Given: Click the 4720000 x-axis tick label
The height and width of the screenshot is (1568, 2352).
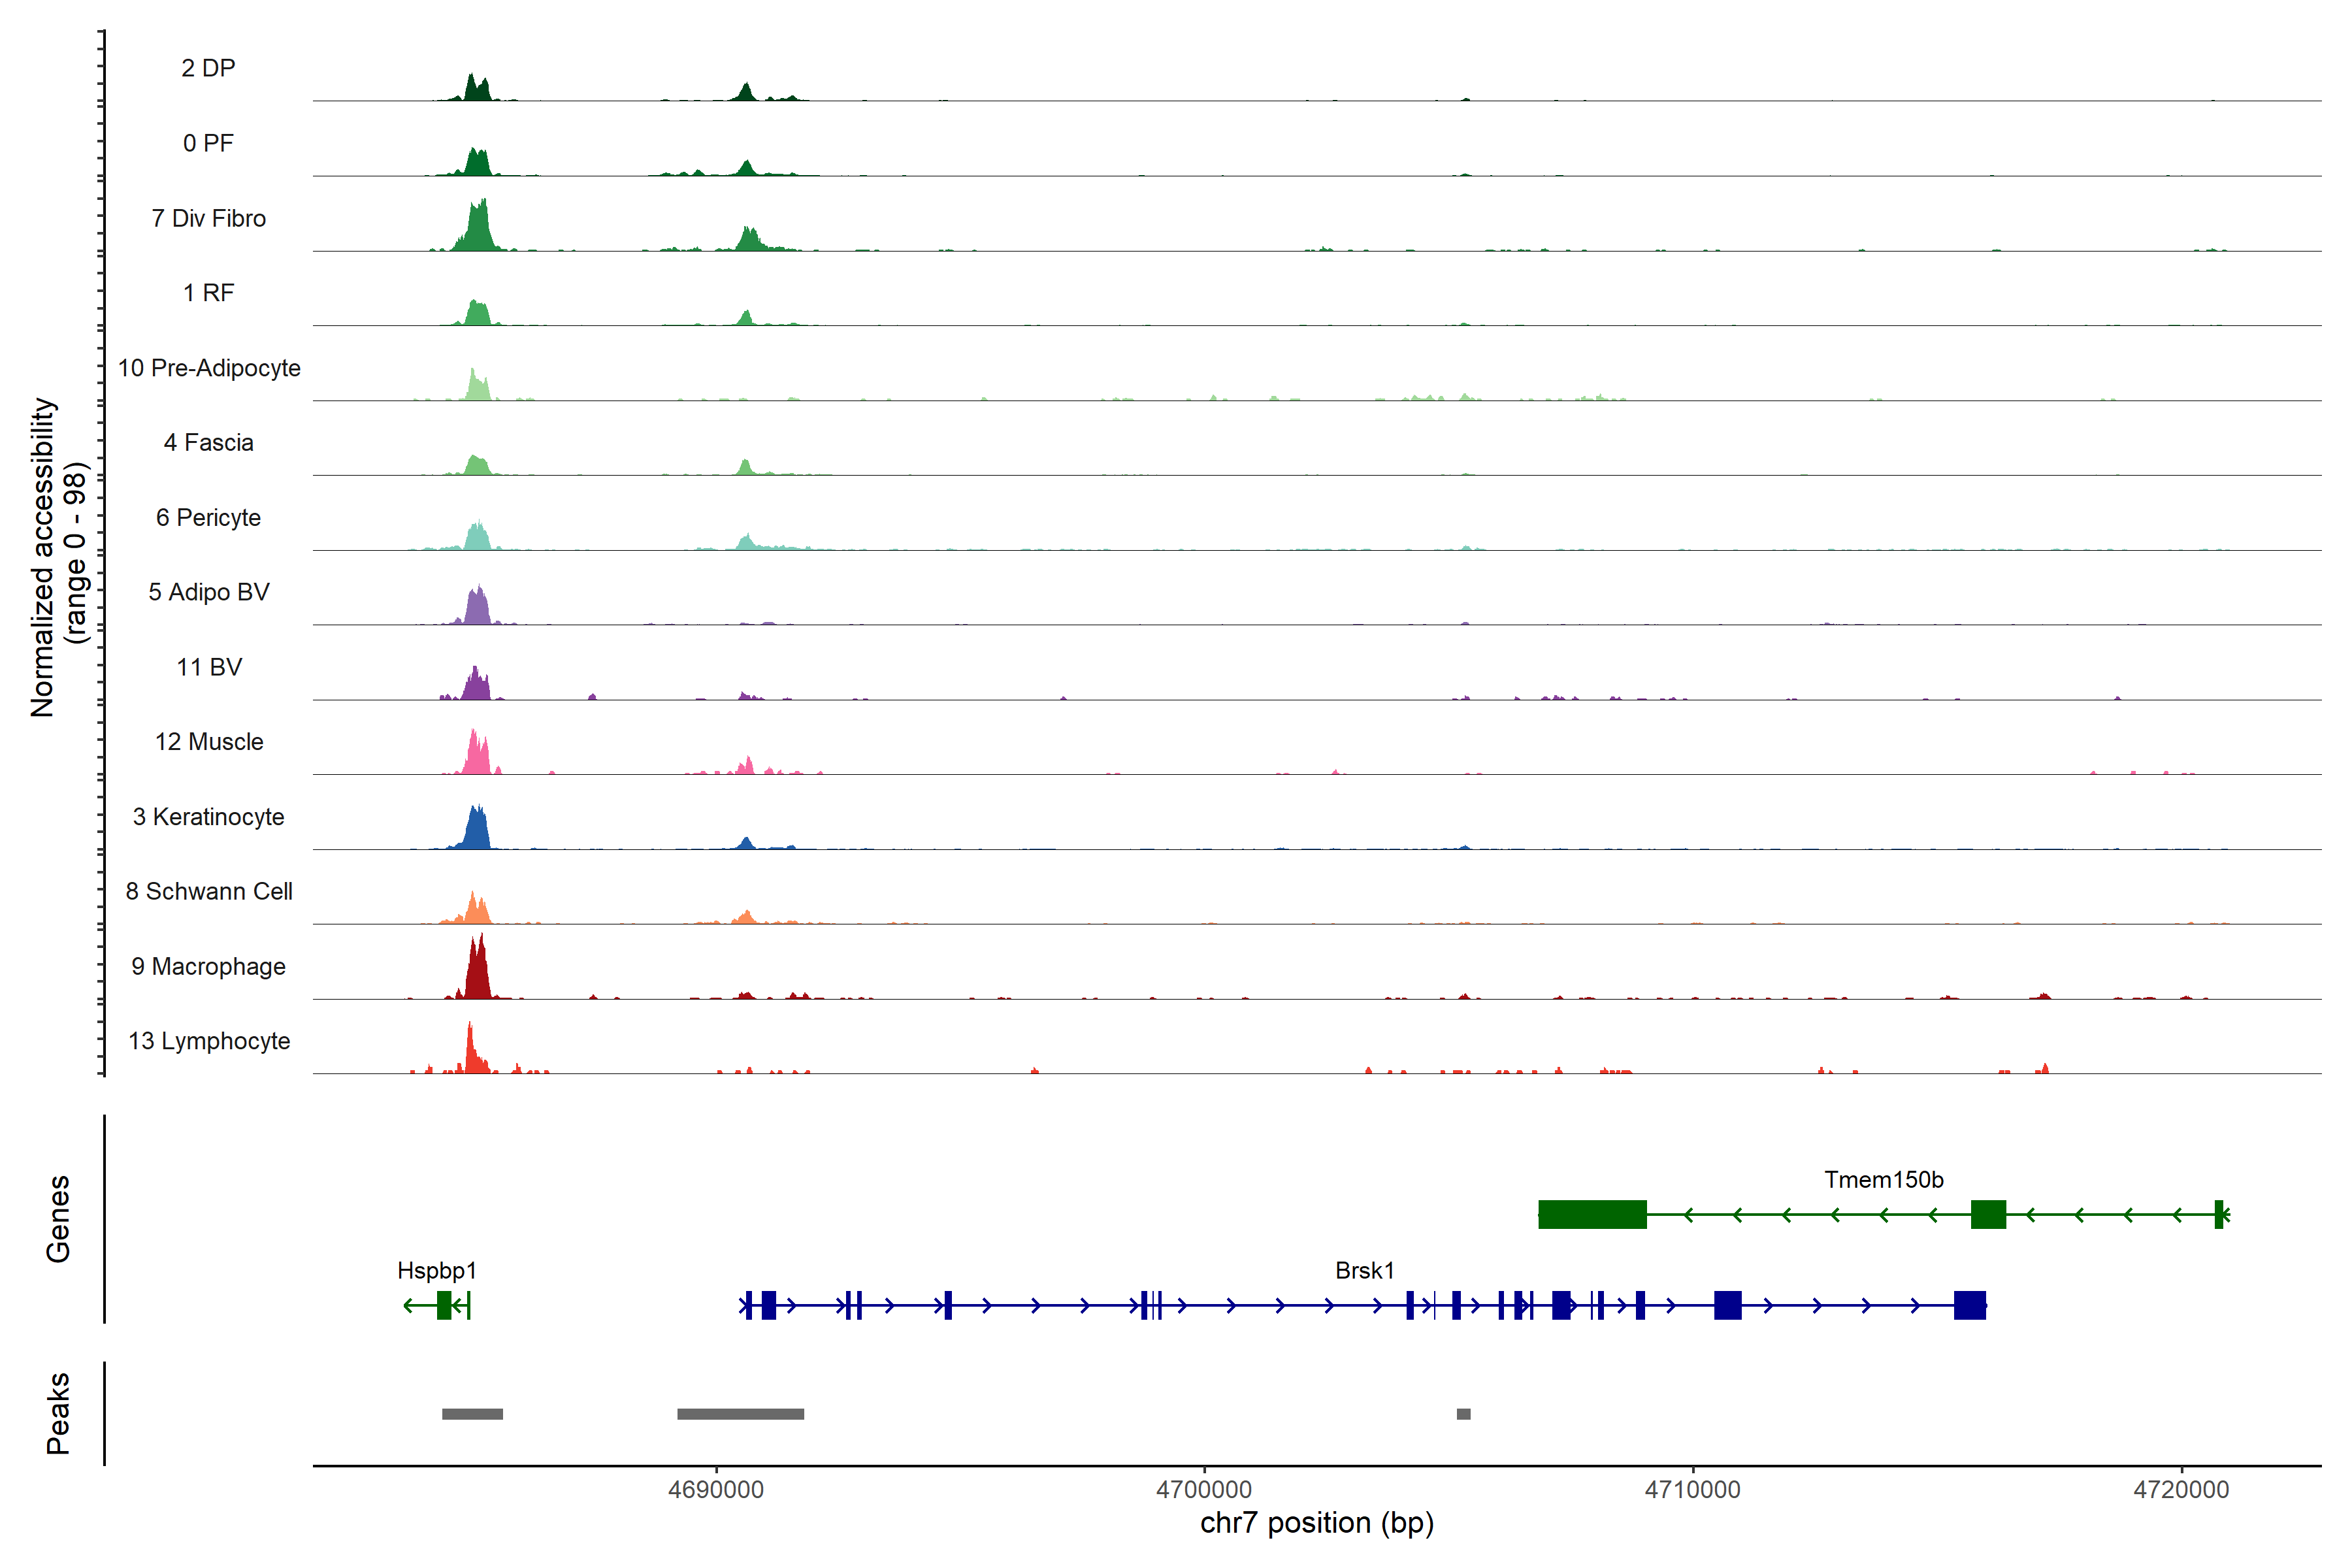Looking at the screenshot, I should [x=2181, y=1489].
